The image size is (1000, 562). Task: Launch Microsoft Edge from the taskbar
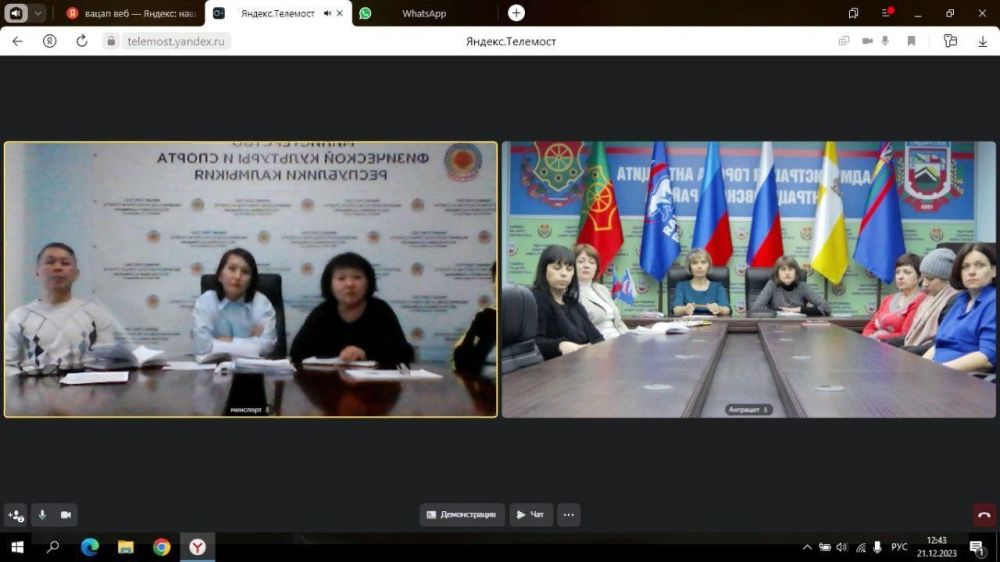(x=89, y=547)
